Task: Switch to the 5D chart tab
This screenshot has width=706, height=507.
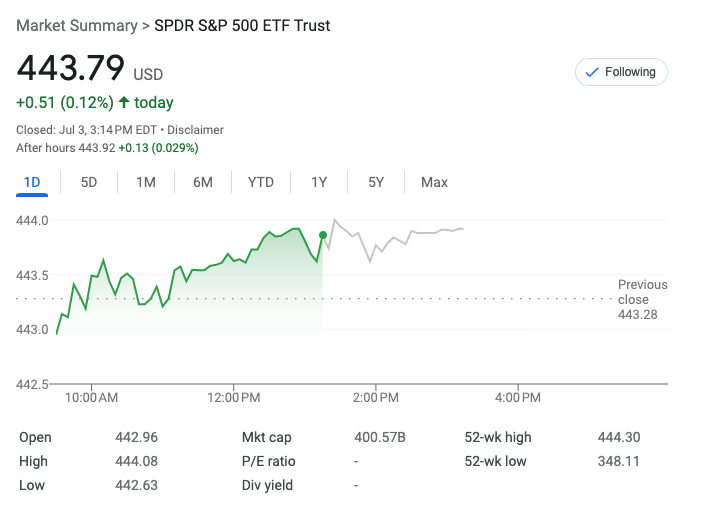Action: pyautogui.click(x=89, y=182)
